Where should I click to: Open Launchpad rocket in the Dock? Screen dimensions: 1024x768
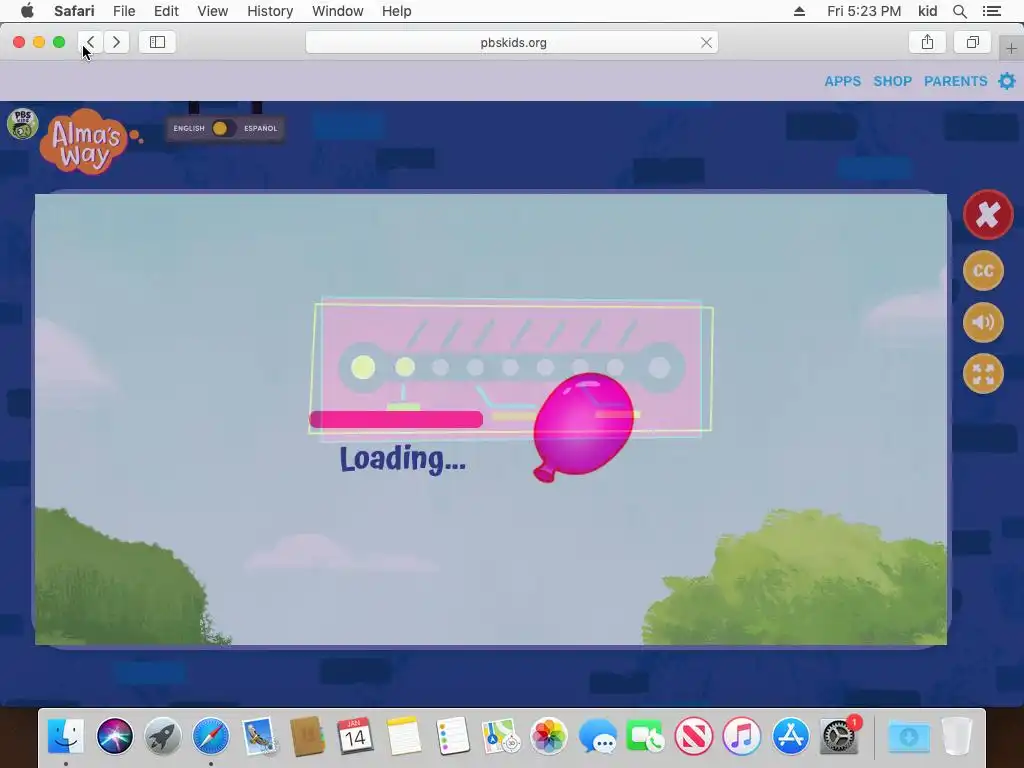click(x=163, y=736)
